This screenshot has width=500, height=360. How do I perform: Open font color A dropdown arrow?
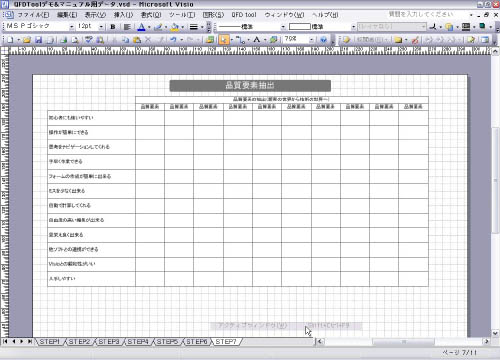[x=149, y=27]
